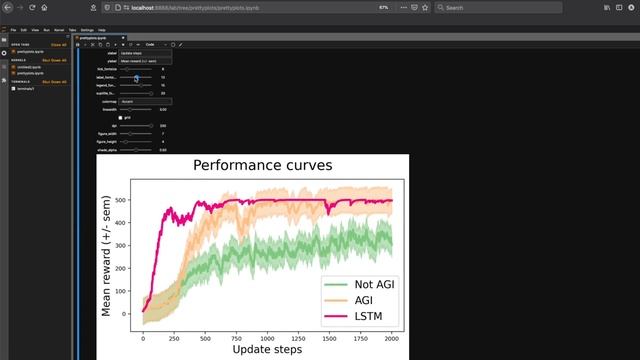The width and height of the screenshot is (640, 360).
Task: Click the browser Forward arrow
Action: pyautogui.click(x=20, y=7)
